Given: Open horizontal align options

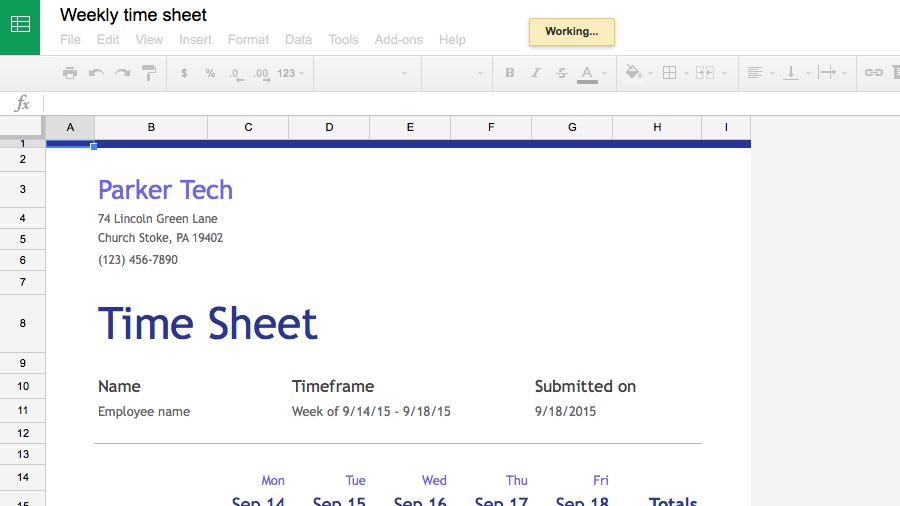Looking at the screenshot, I should [755, 73].
